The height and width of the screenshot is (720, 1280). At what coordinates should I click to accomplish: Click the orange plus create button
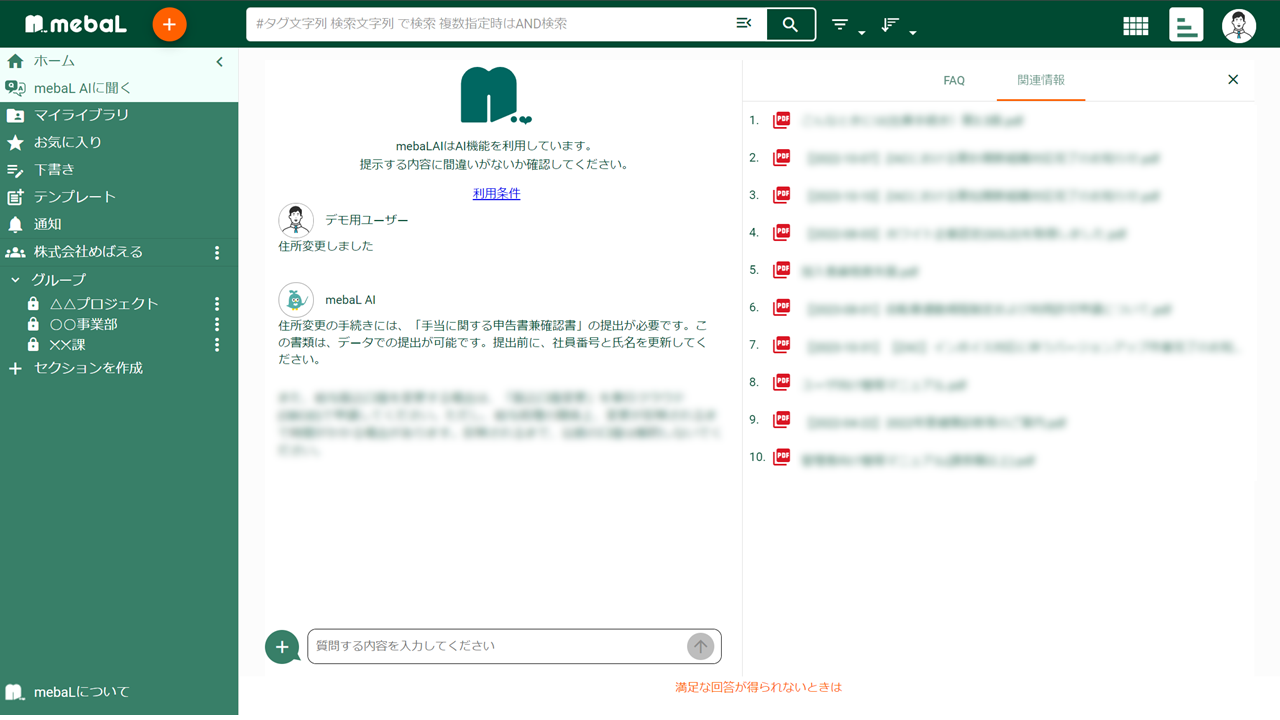[x=168, y=24]
